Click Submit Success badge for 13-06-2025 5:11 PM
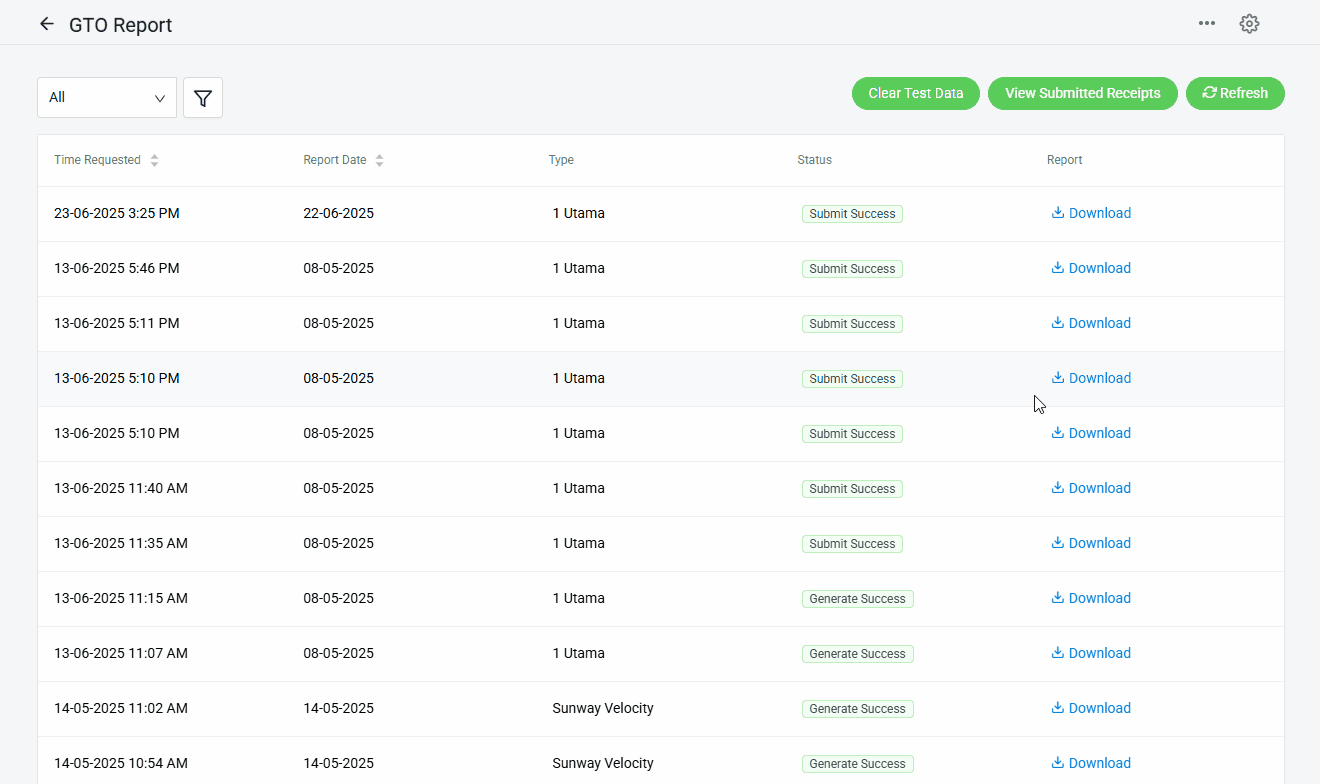 click(x=852, y=324)
